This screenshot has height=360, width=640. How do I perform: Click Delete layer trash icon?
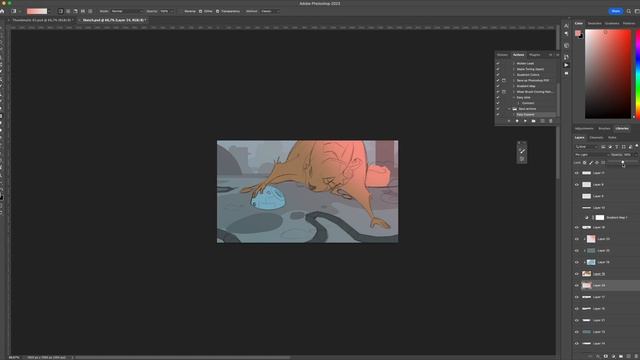tap(636, 356)
